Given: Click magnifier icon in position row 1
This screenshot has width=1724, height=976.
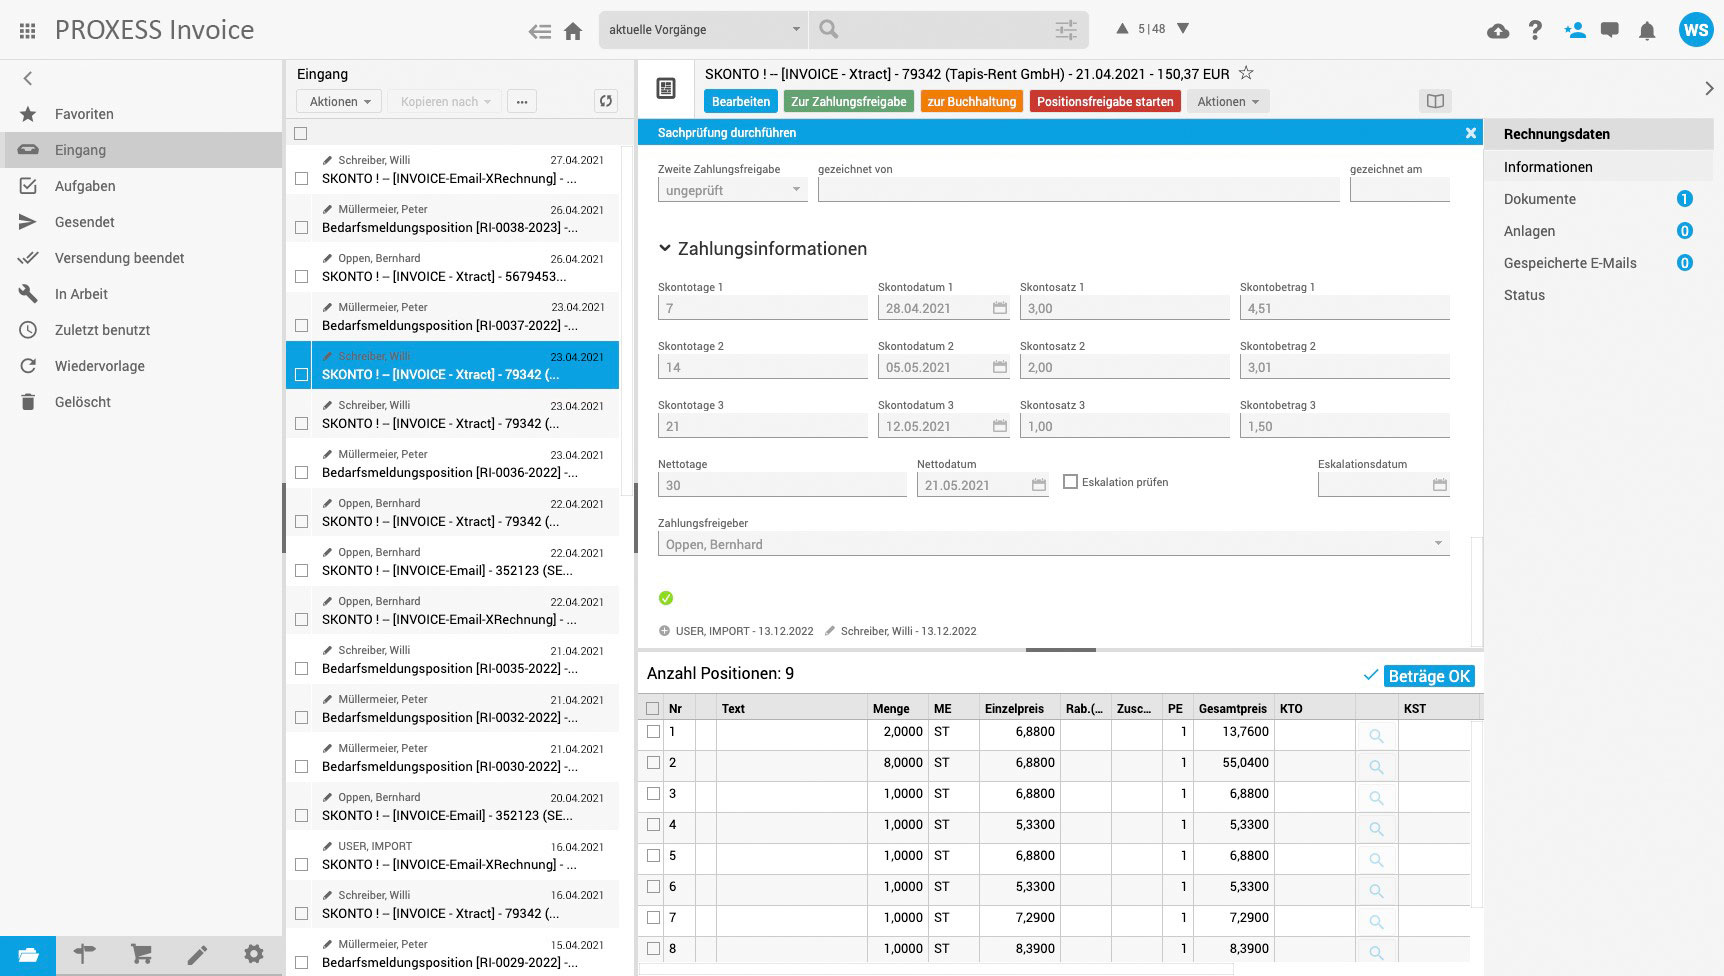Looking at the screenshot, I should tap(1376, 736).
